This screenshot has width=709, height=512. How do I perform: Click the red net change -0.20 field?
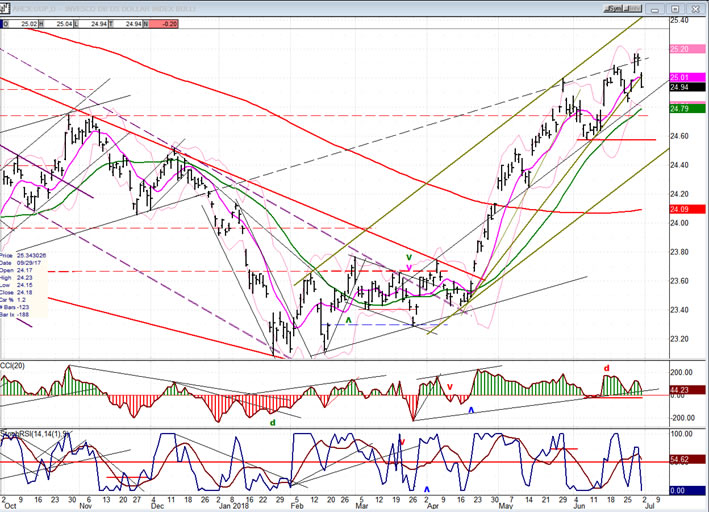[x=163, y=24]
